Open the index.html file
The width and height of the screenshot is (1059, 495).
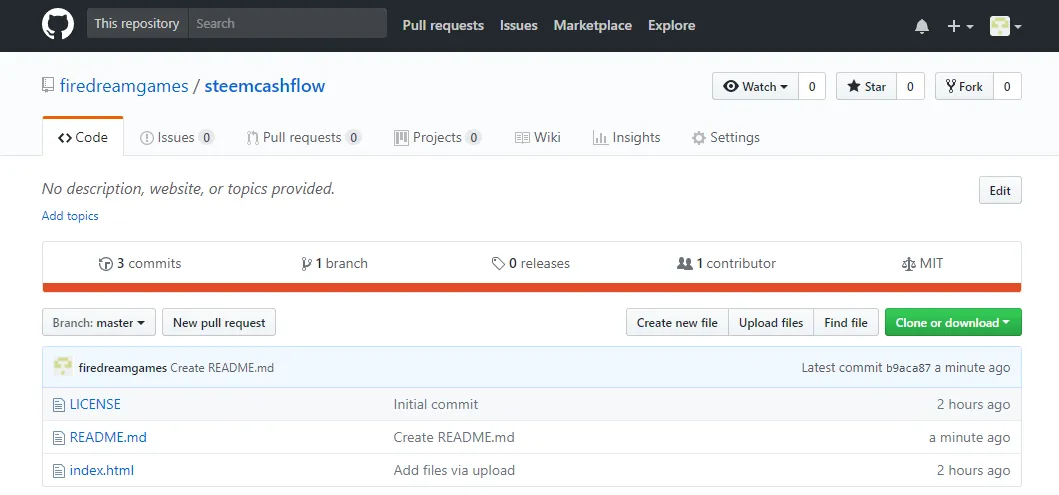coord(102,471)
